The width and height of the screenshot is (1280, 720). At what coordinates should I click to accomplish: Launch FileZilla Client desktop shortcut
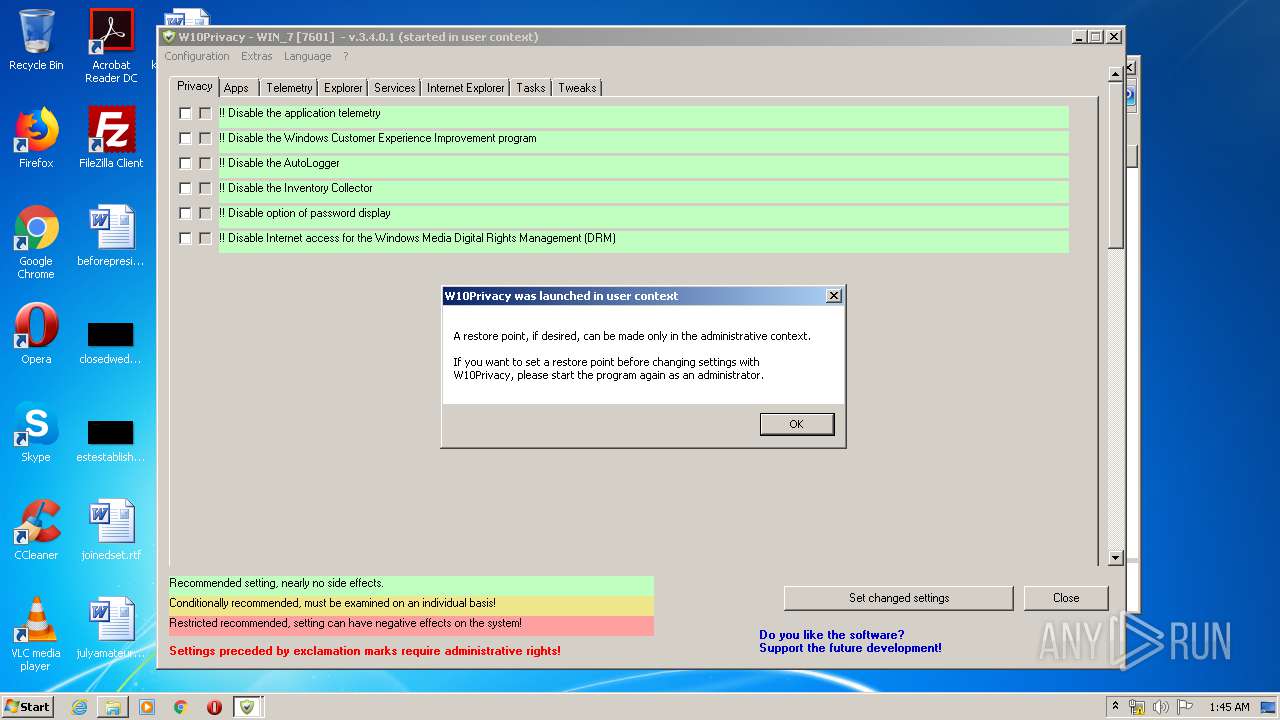point(111,138)
